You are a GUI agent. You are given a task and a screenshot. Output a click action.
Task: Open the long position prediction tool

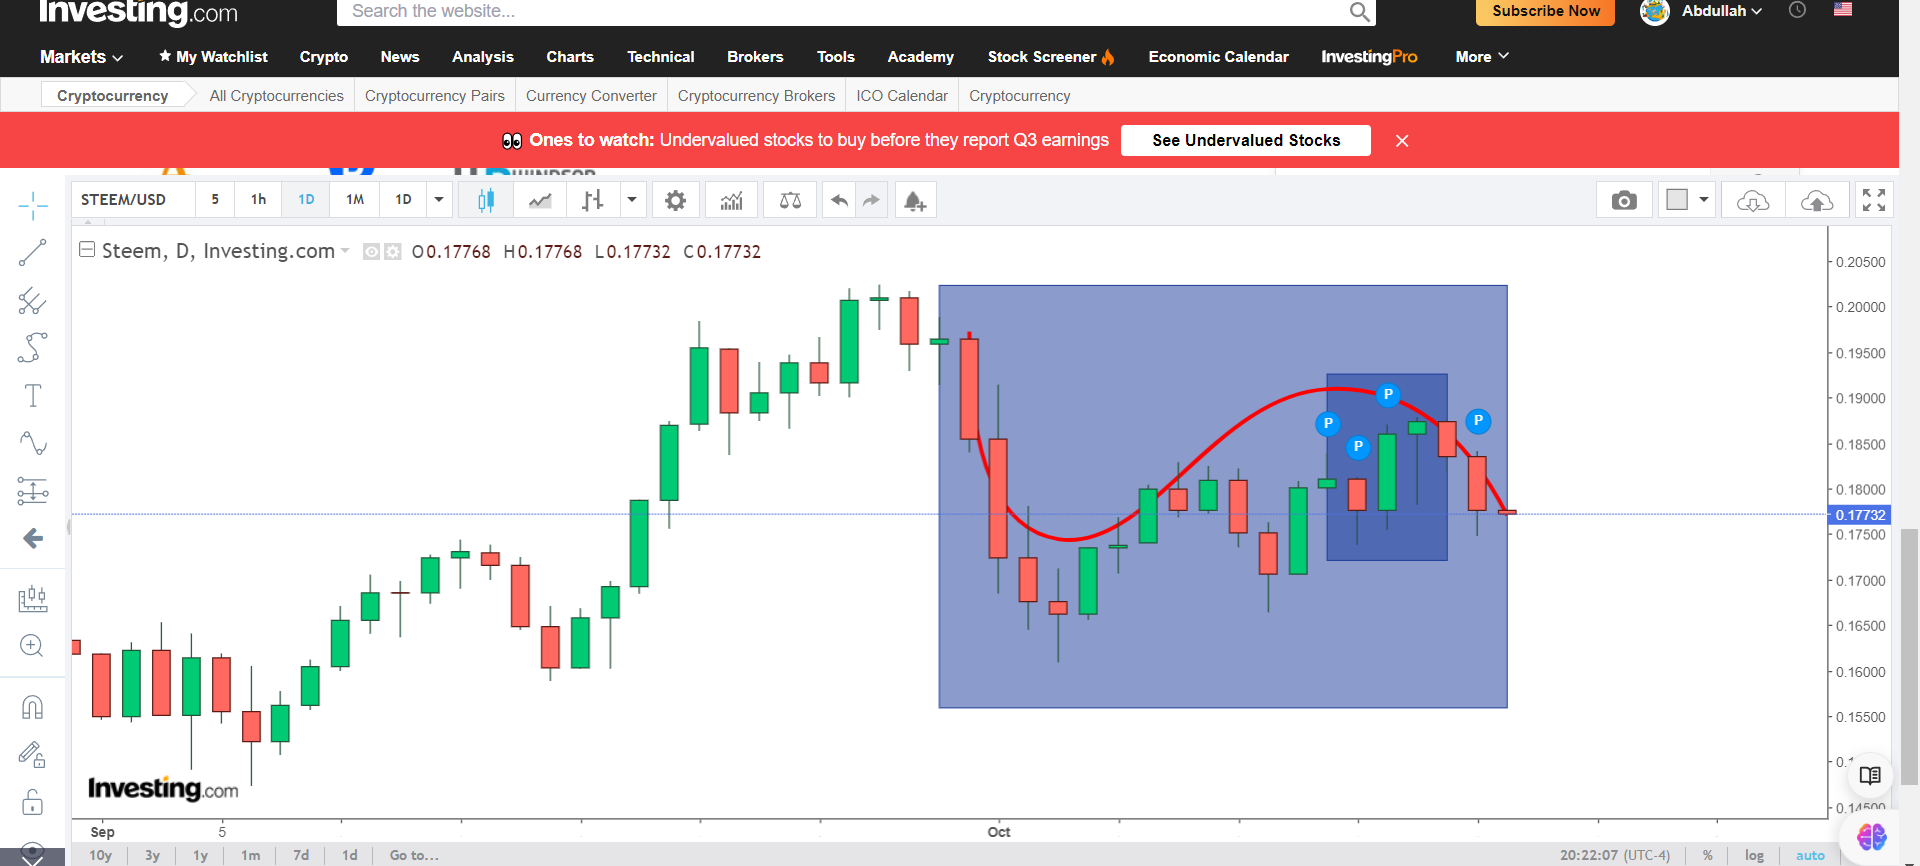coord(33,491)
